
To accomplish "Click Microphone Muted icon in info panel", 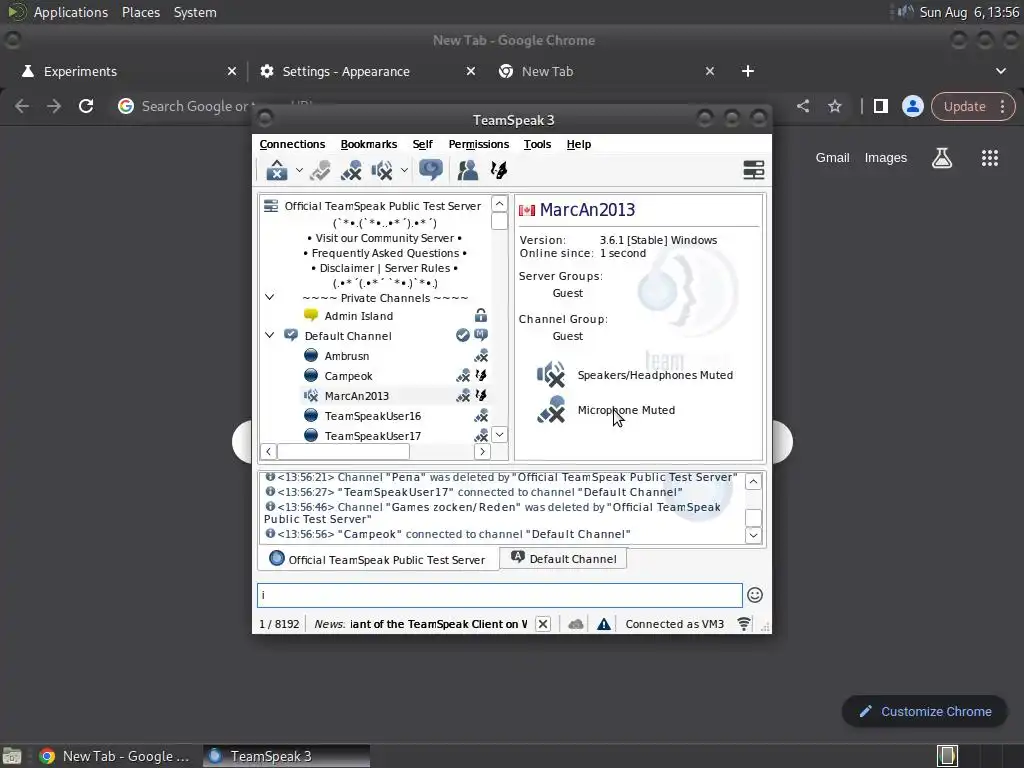I will (x=551, y=410).
